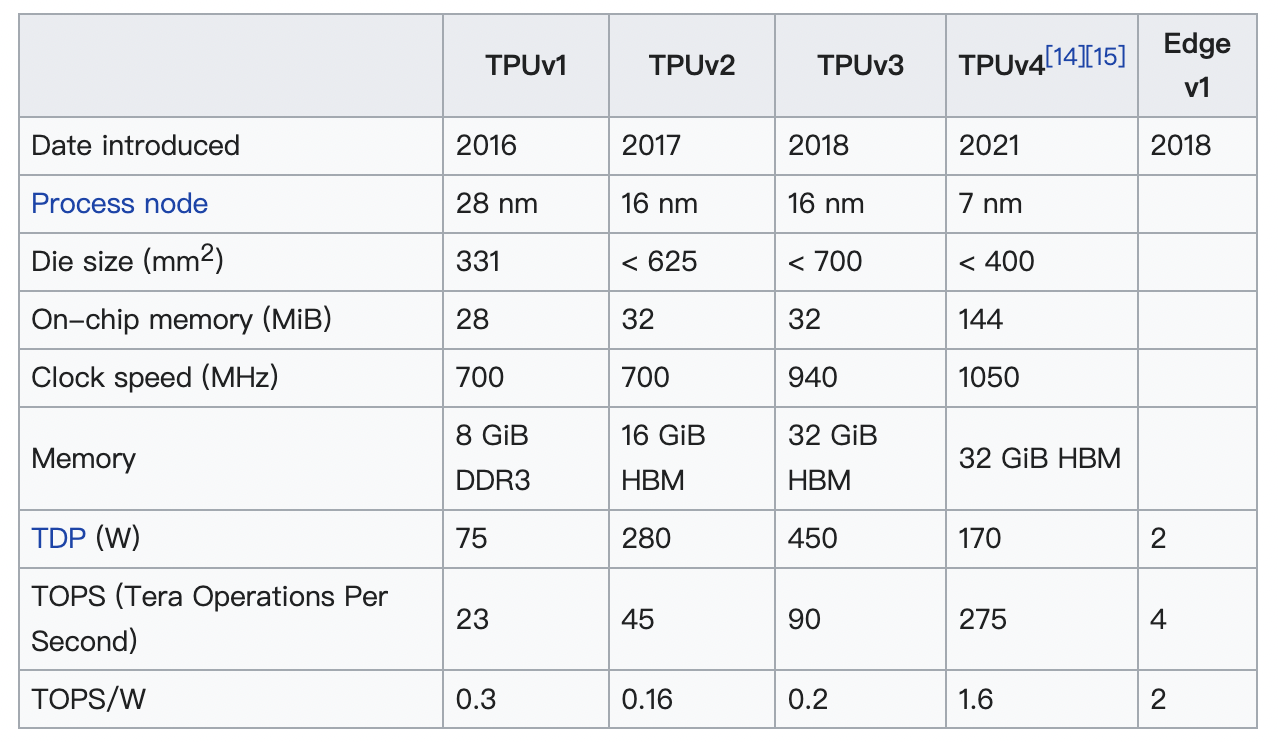Click the TPUv2 column header
This screenshot has width=1278, height=742.
click(x=692, y=66)
